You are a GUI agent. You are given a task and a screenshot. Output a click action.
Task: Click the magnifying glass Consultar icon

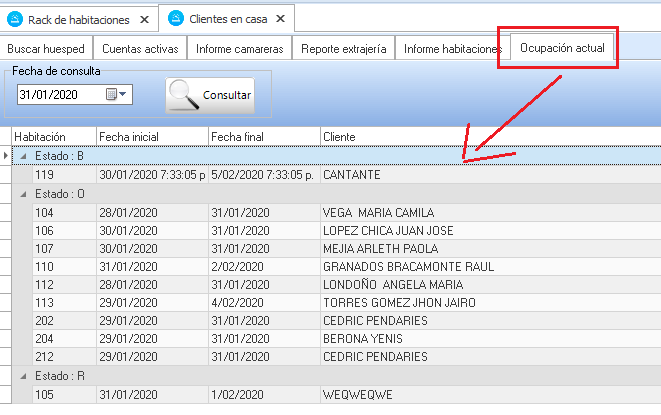184,95
